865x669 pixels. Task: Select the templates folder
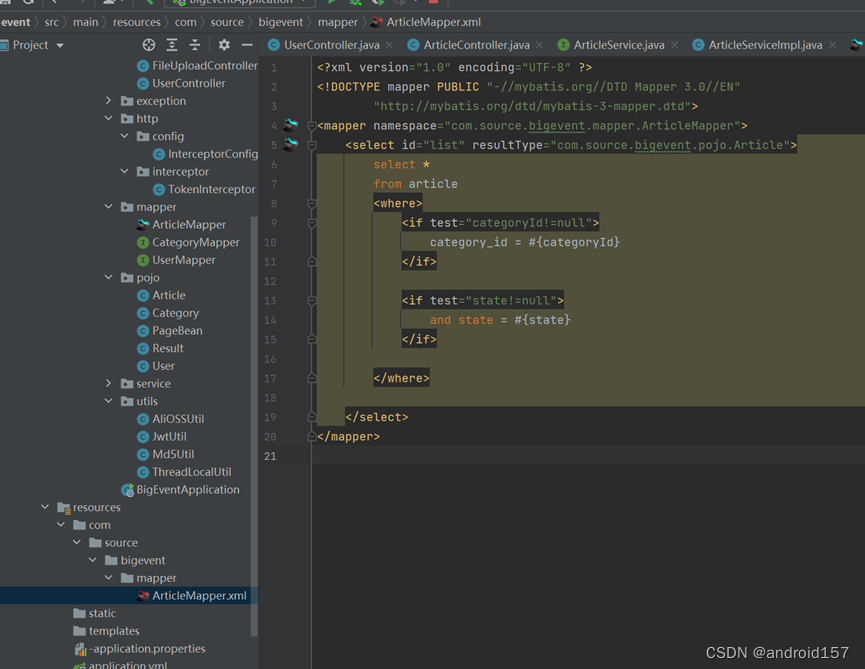point(106,630)
